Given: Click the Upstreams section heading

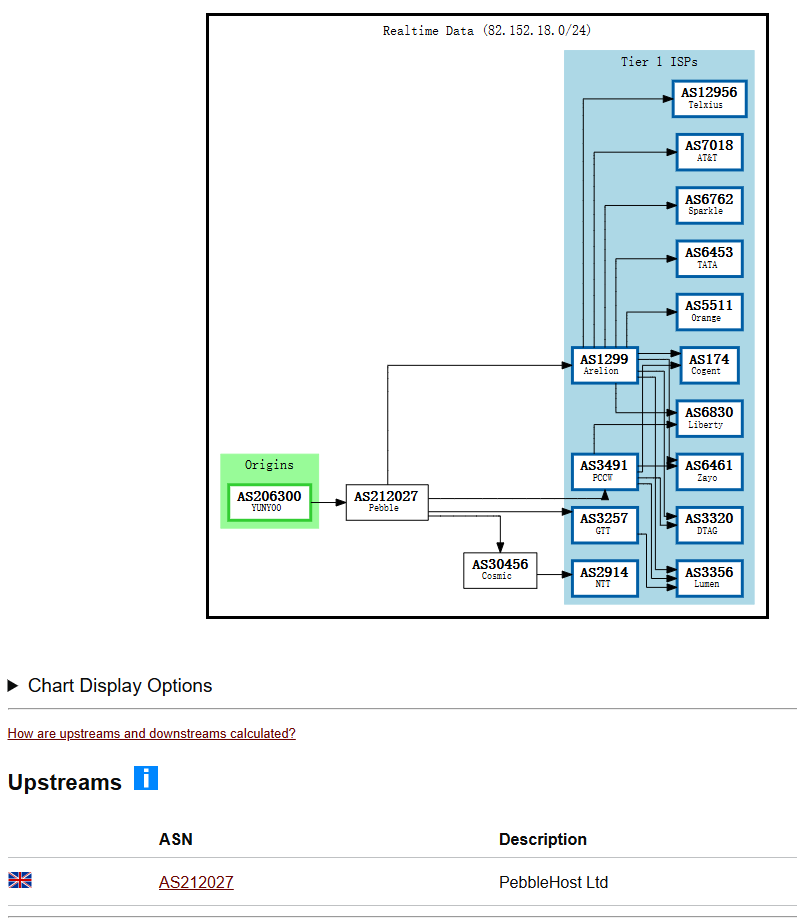Looking at the screenshot, I should coord(64,782).
